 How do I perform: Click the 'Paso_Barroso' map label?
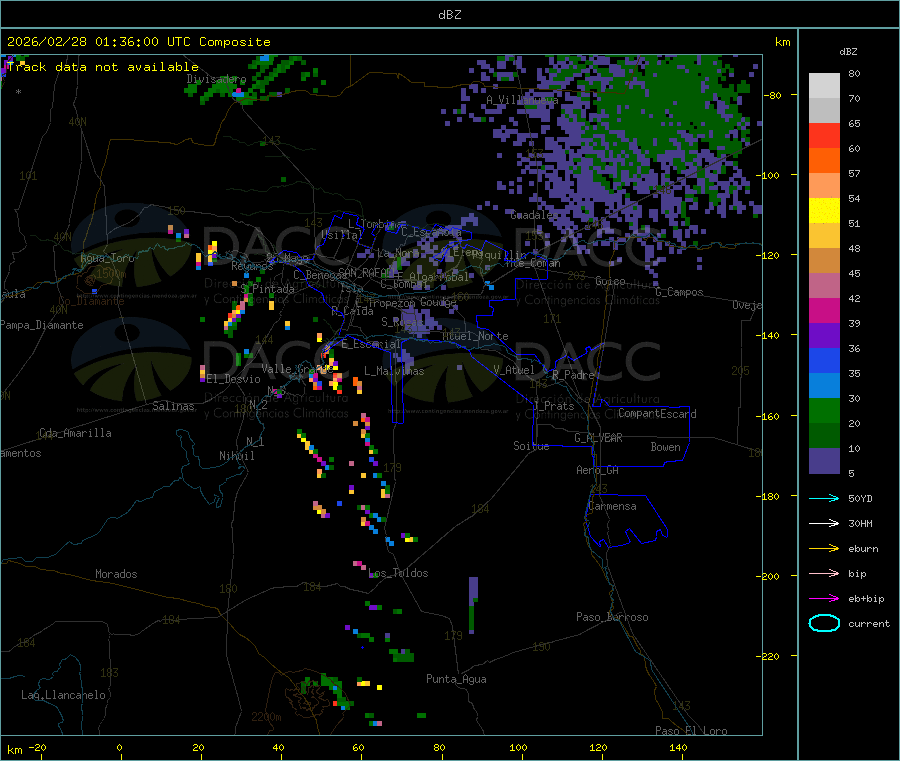[x=612, y=617]
